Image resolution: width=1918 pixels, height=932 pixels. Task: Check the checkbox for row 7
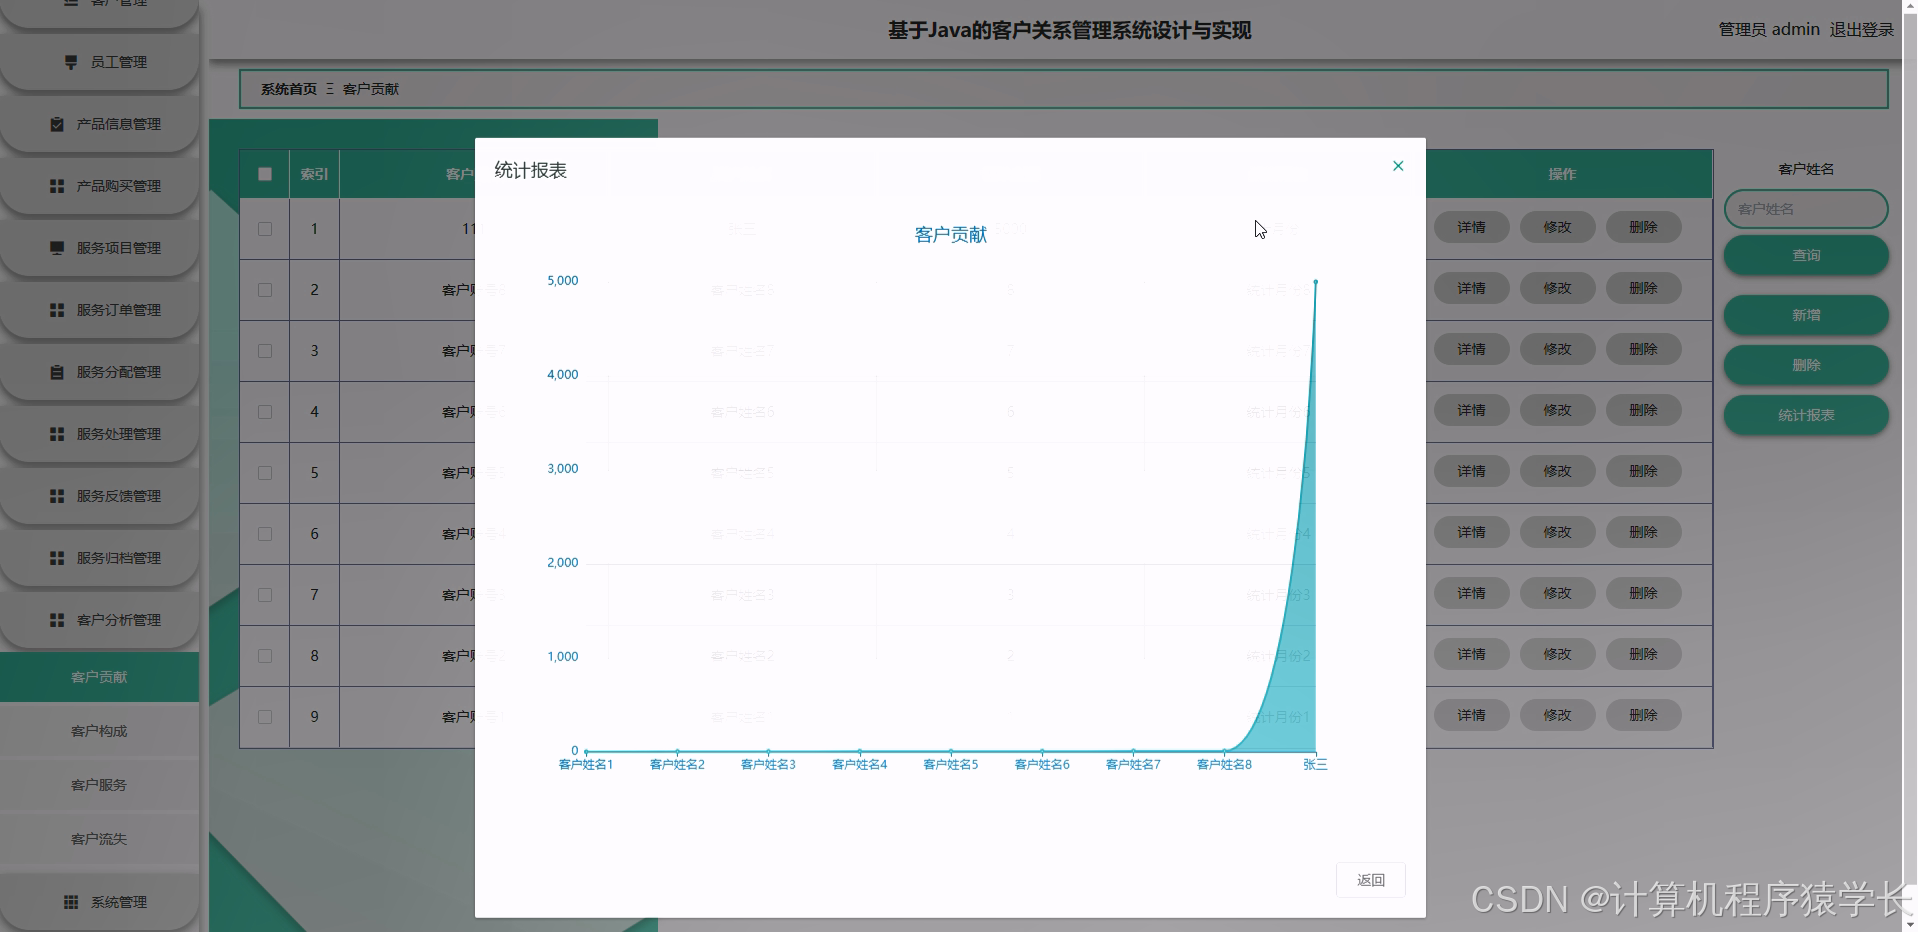[x=265, y=595]
